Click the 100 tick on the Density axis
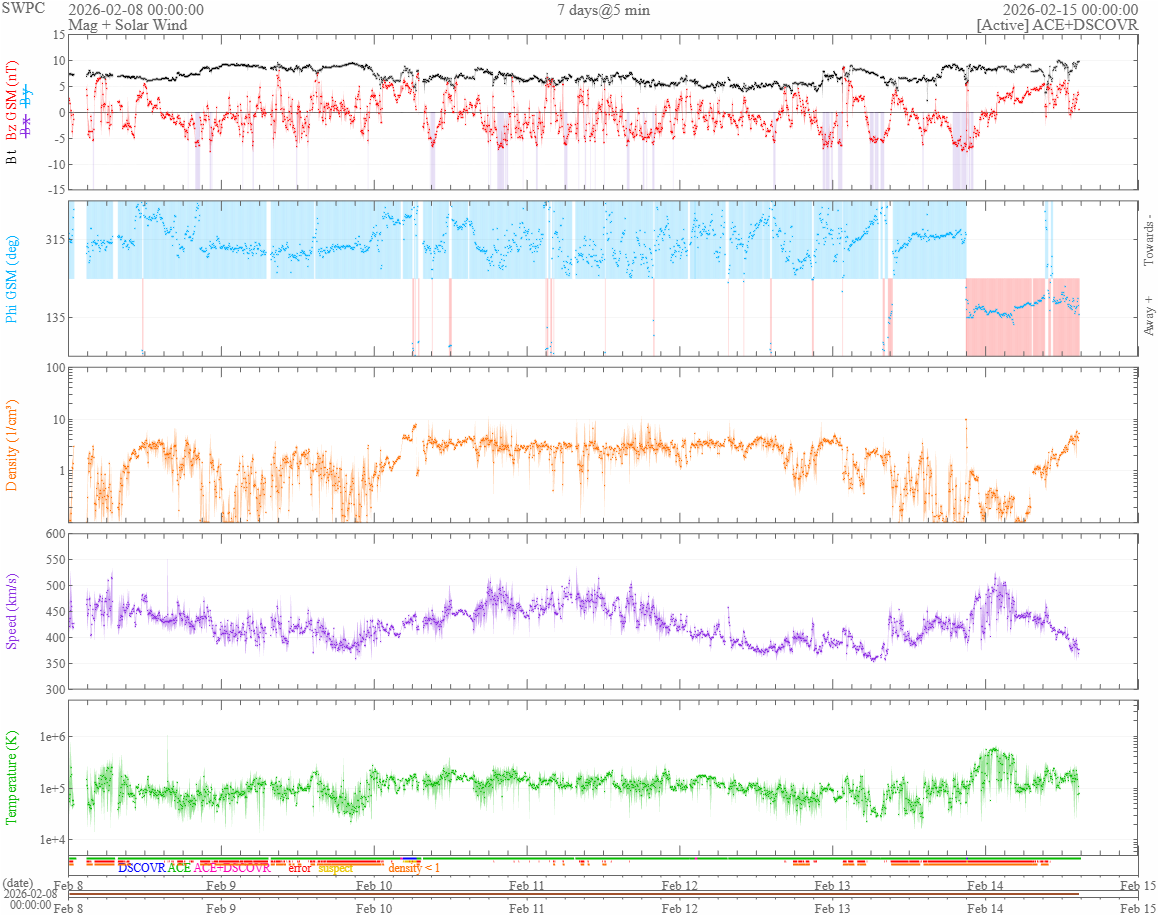This screenshot has height=915, width=1158. (56, 368)
